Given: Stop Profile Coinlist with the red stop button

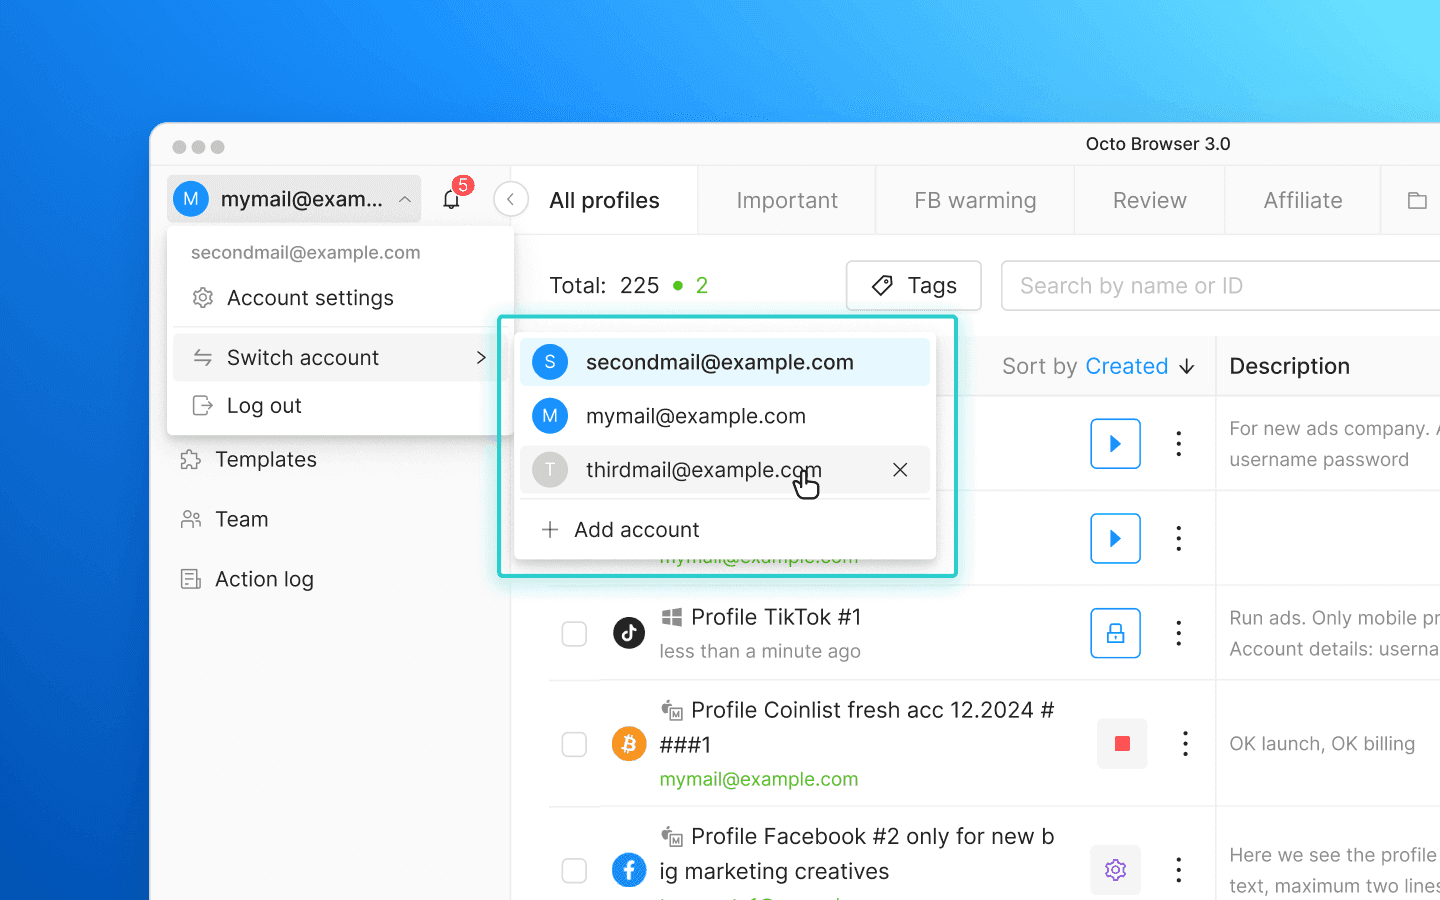Looking at the screenshot, I should (x=1122, y=743).
